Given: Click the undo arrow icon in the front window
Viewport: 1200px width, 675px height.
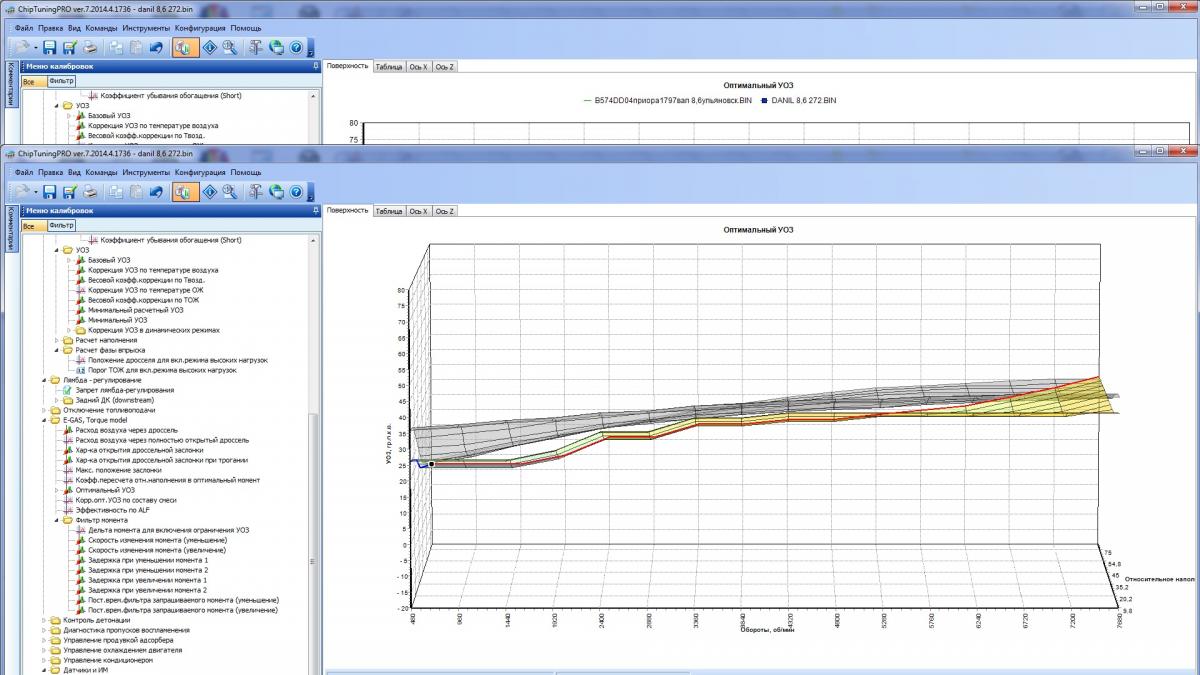Looking at the screenshot, I should pyautogui.click(x=157, y=192).
